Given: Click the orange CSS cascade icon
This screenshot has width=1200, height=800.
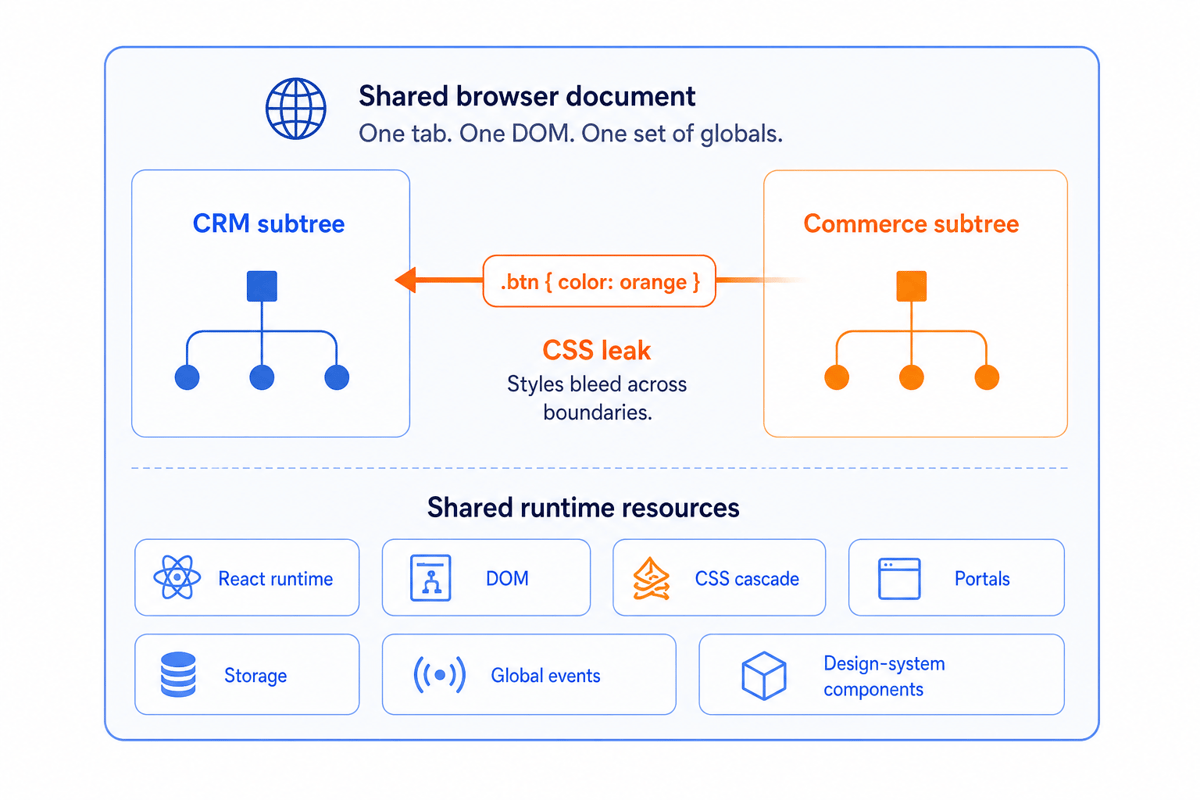Looking at the screenshot, I should 652,578.
